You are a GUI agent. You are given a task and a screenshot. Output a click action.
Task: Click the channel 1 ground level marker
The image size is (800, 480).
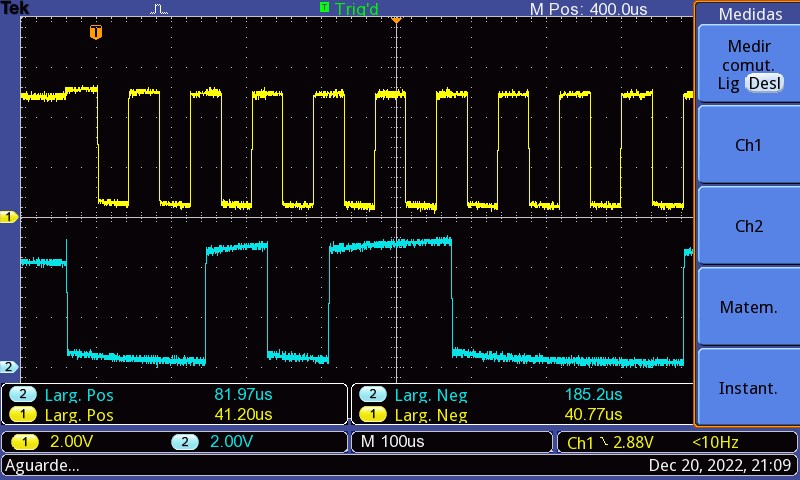tap(9, 217)
